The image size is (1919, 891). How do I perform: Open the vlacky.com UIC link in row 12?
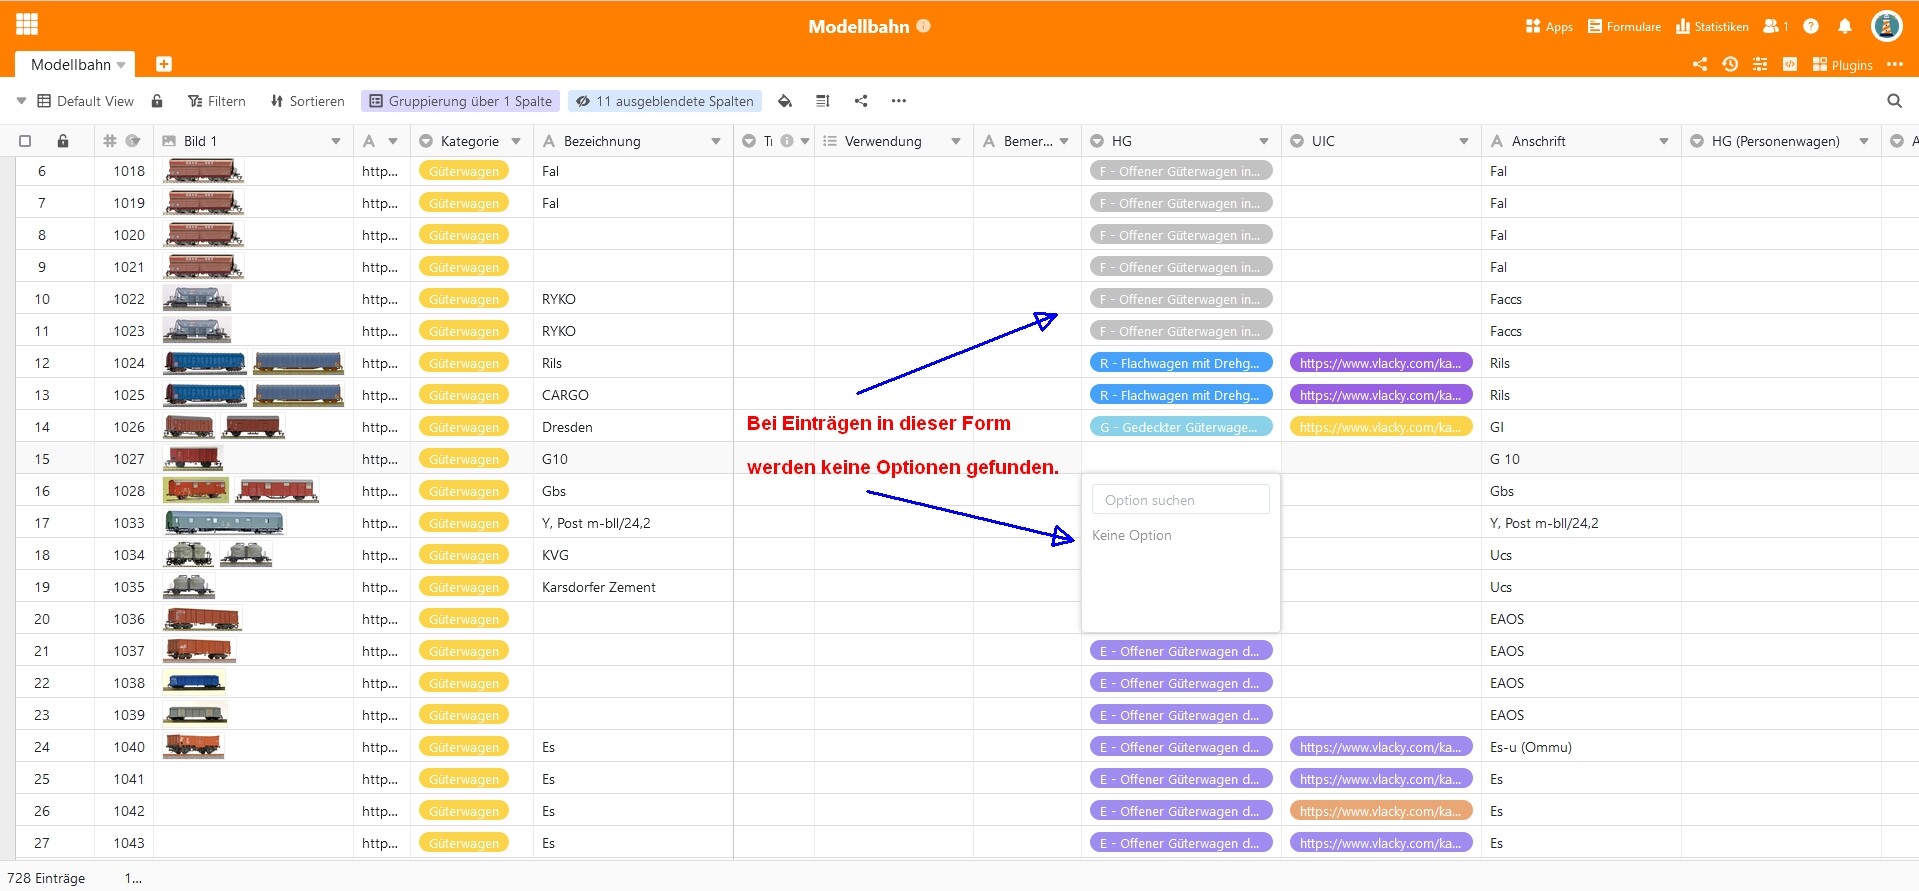[x=1380, y=363]
